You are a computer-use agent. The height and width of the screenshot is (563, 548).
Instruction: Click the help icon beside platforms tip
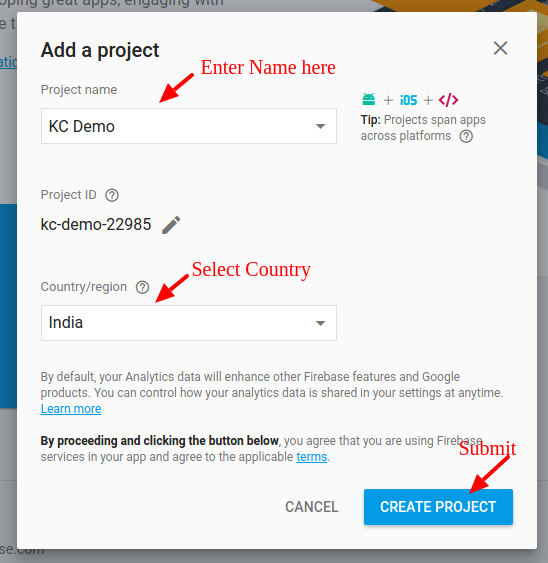[466, 136]
